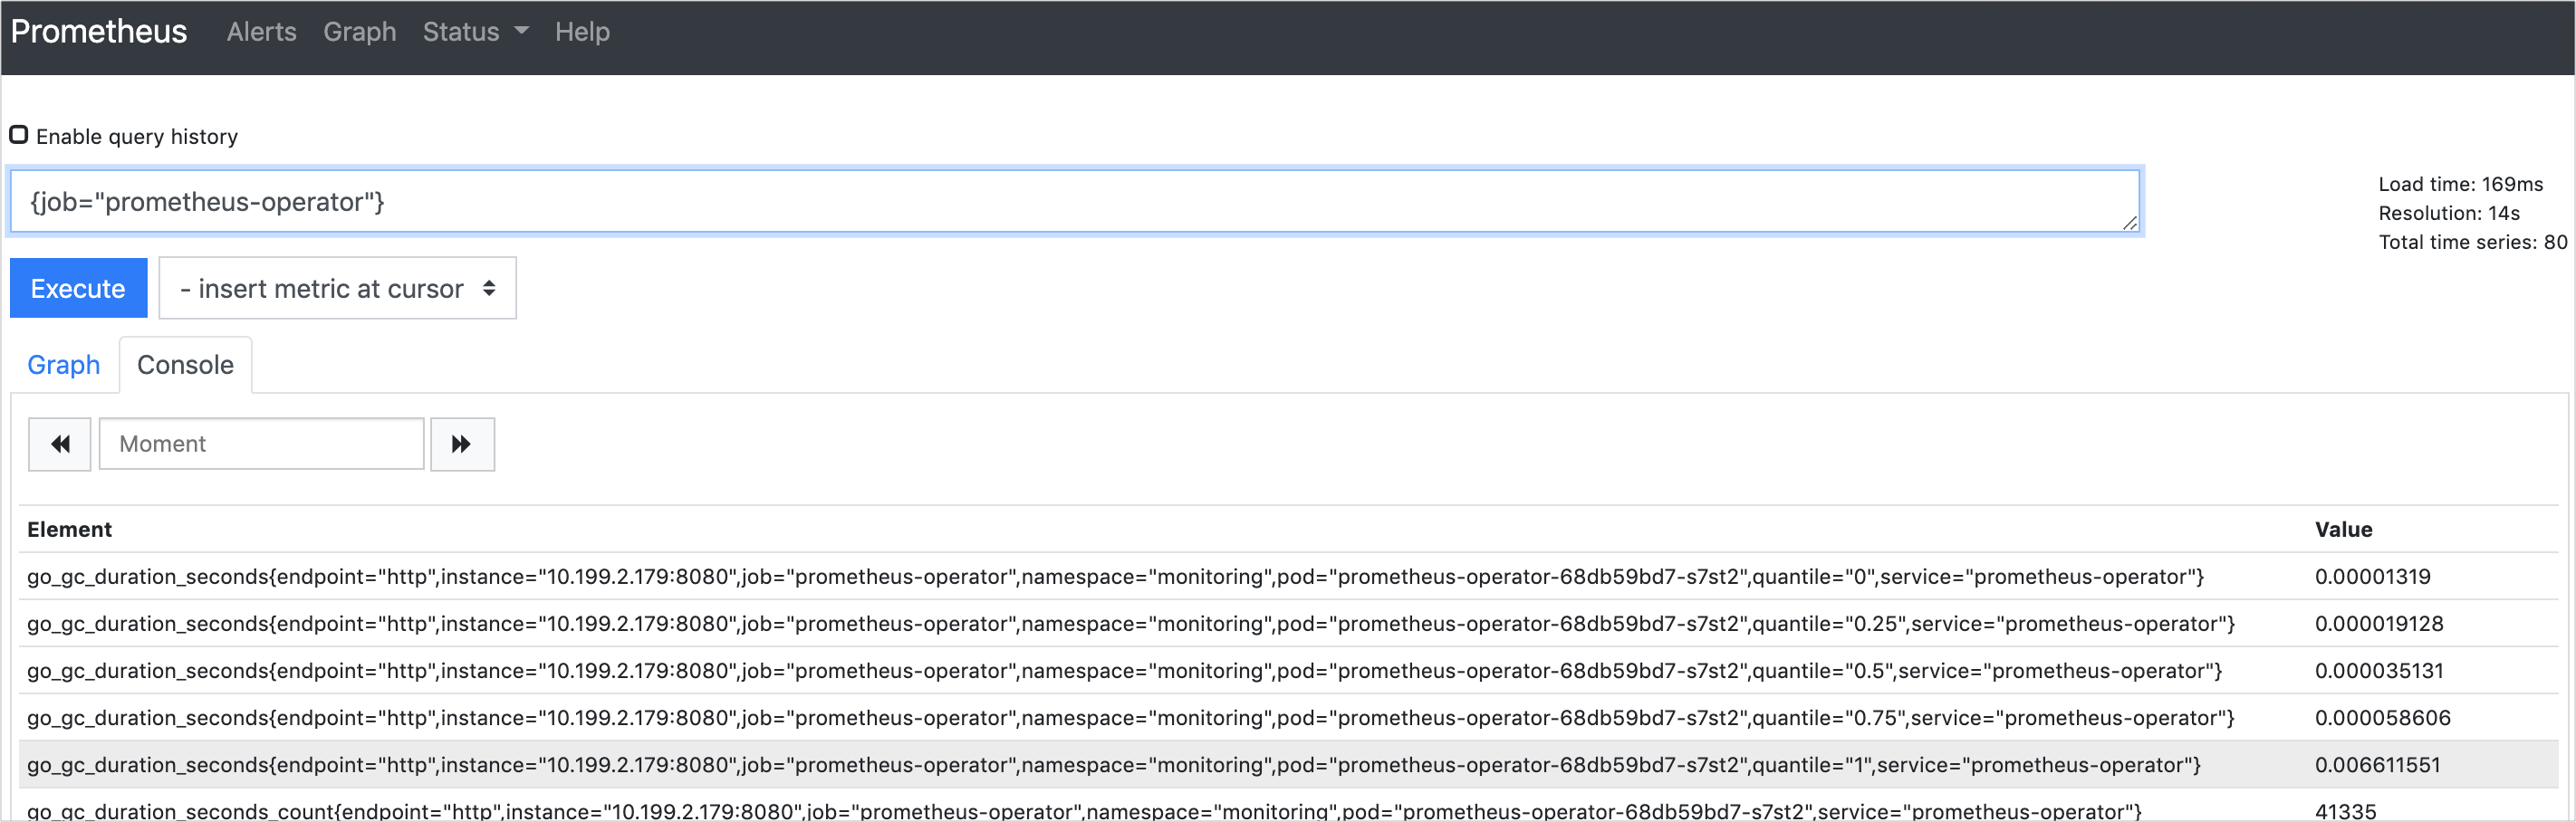Image resolution: width=2576 pixels, height=822 pixels.
Task: Click the Status dropdown caret arrow
Action: coord(521,31)
